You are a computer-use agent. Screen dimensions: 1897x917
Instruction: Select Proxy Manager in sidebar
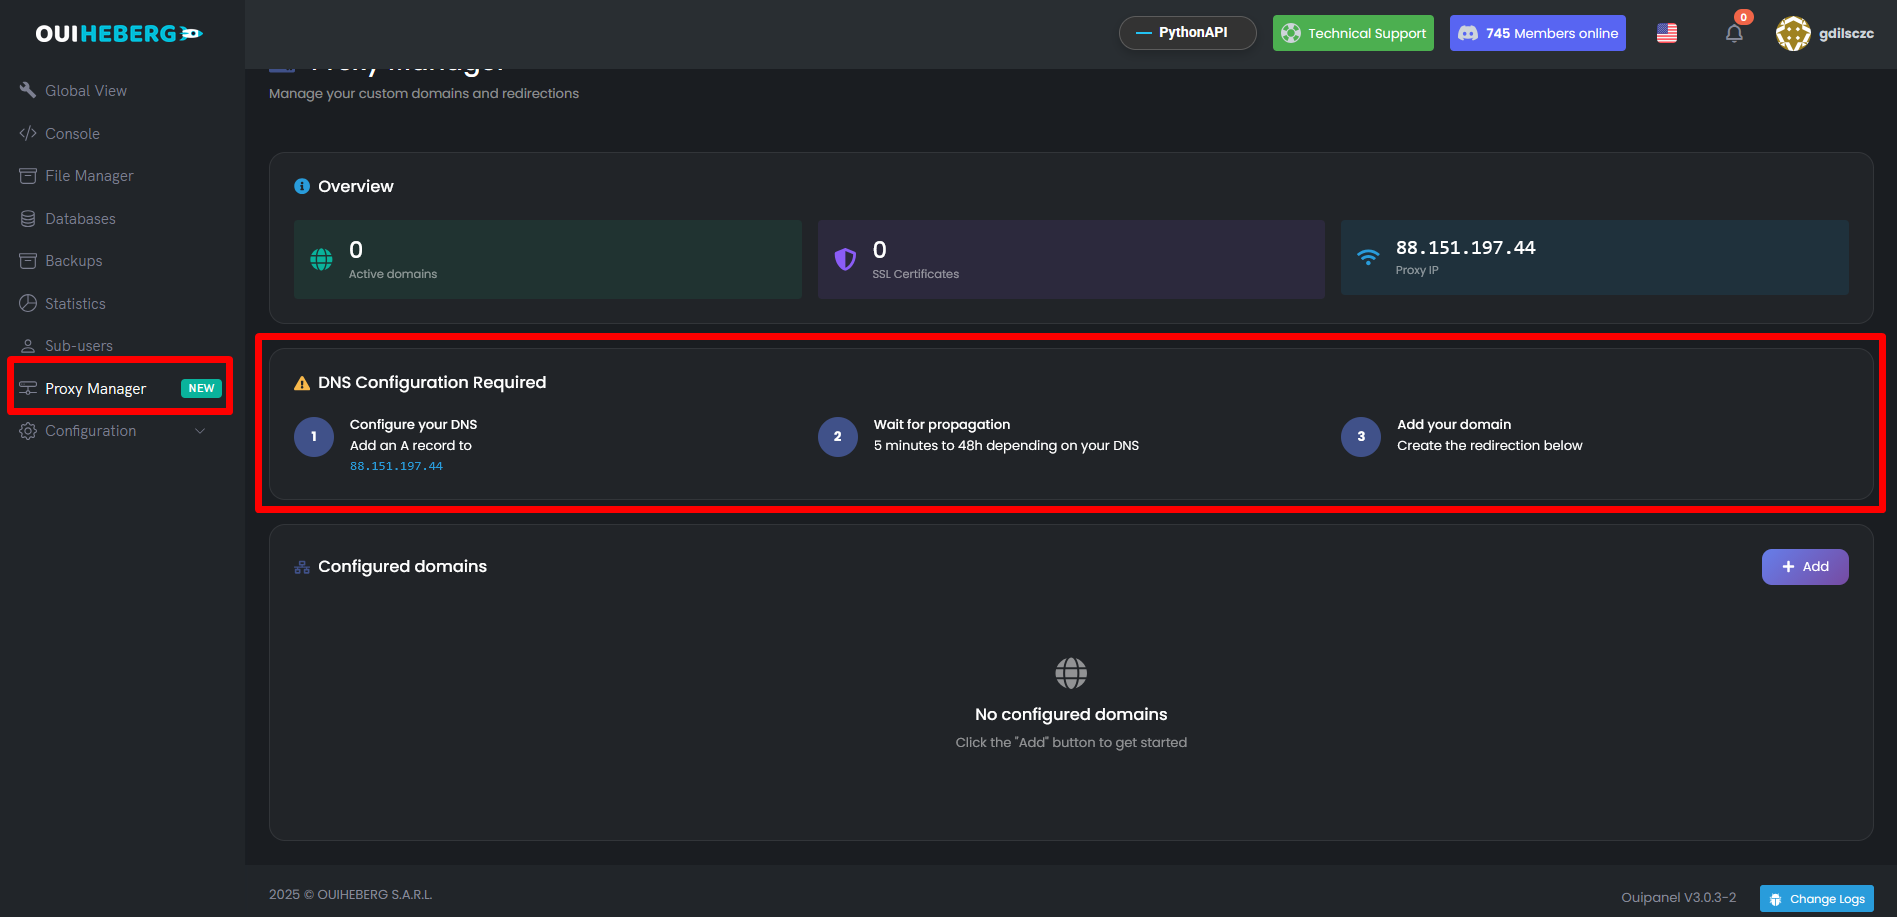pos(96,389)
